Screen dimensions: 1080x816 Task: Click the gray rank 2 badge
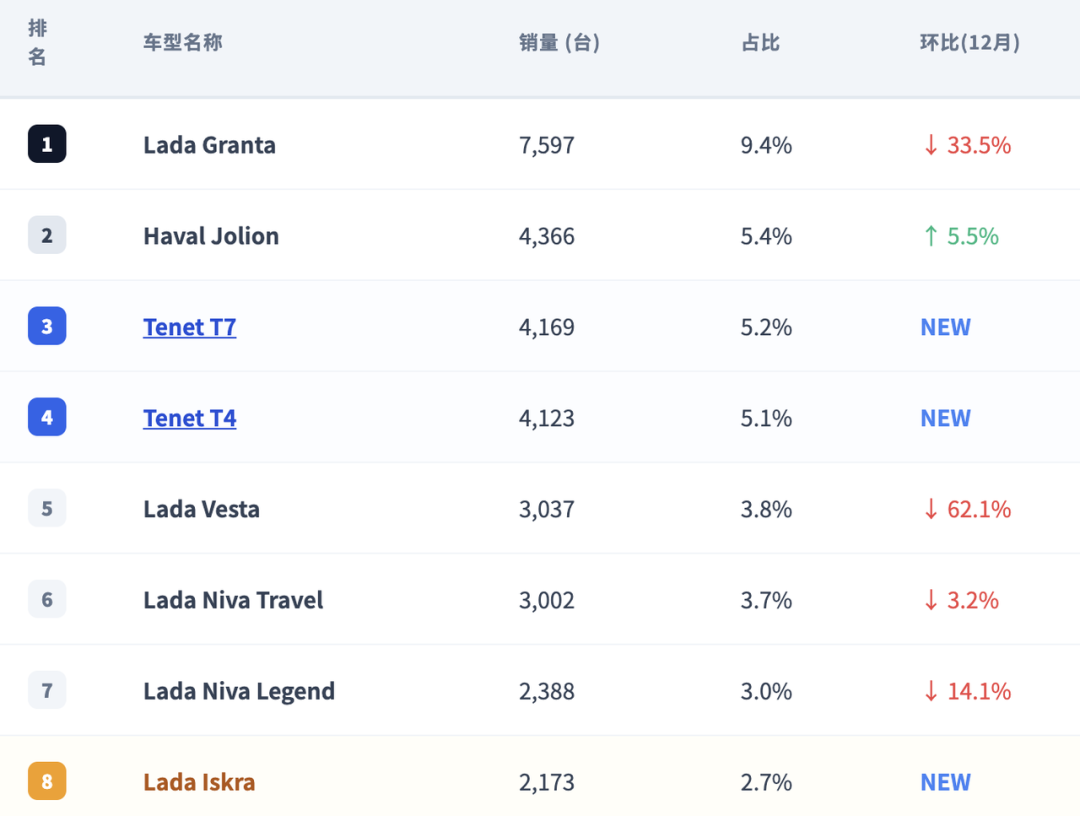tap(47, 235)
